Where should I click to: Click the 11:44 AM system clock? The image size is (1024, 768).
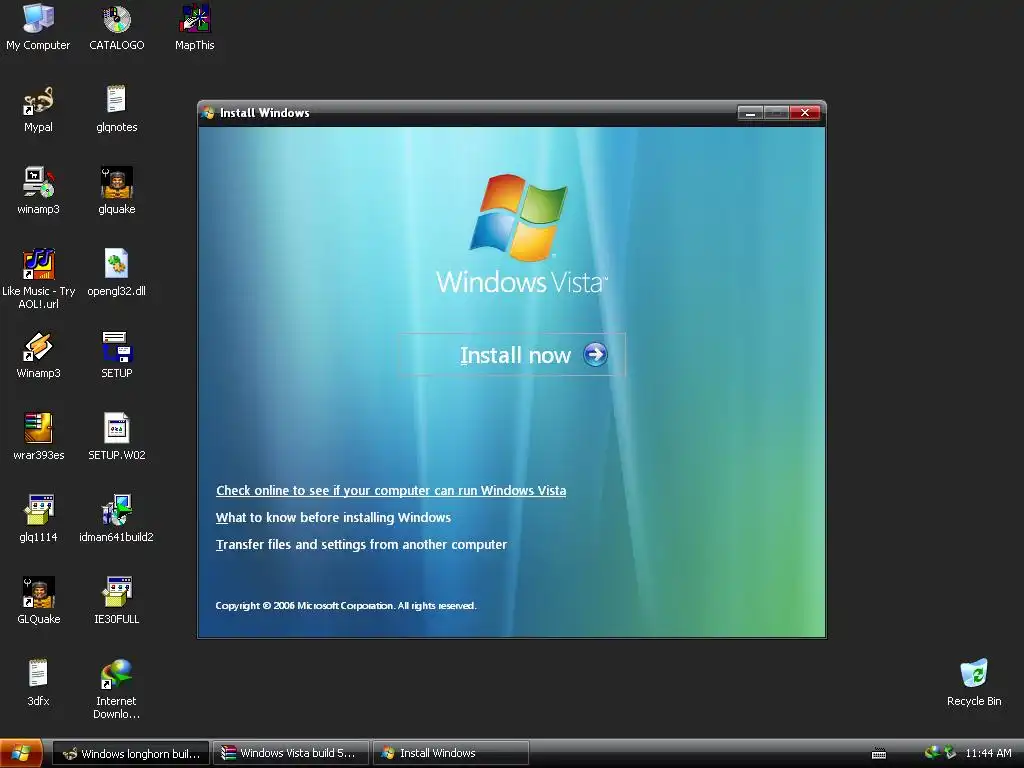(x=988, y=753)
